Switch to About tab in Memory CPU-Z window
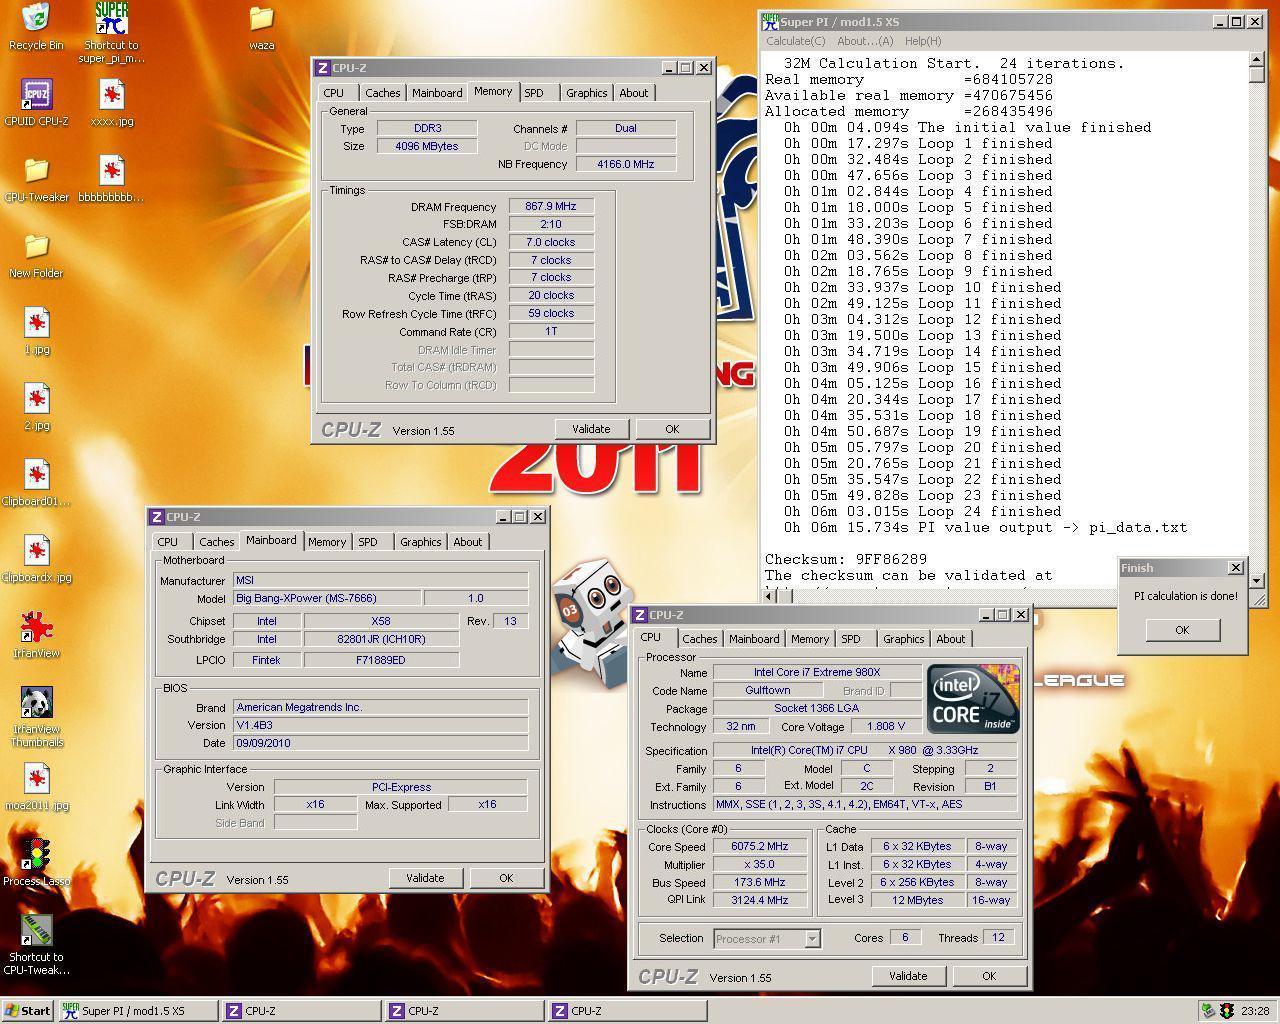The height and width of the screenshot is (1024, 1280). click(633, 93)
